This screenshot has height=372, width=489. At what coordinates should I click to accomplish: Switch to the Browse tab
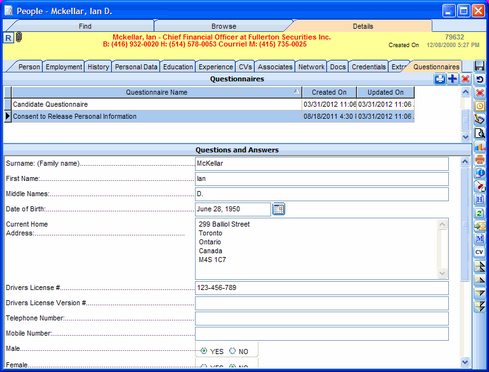point(224,26)
